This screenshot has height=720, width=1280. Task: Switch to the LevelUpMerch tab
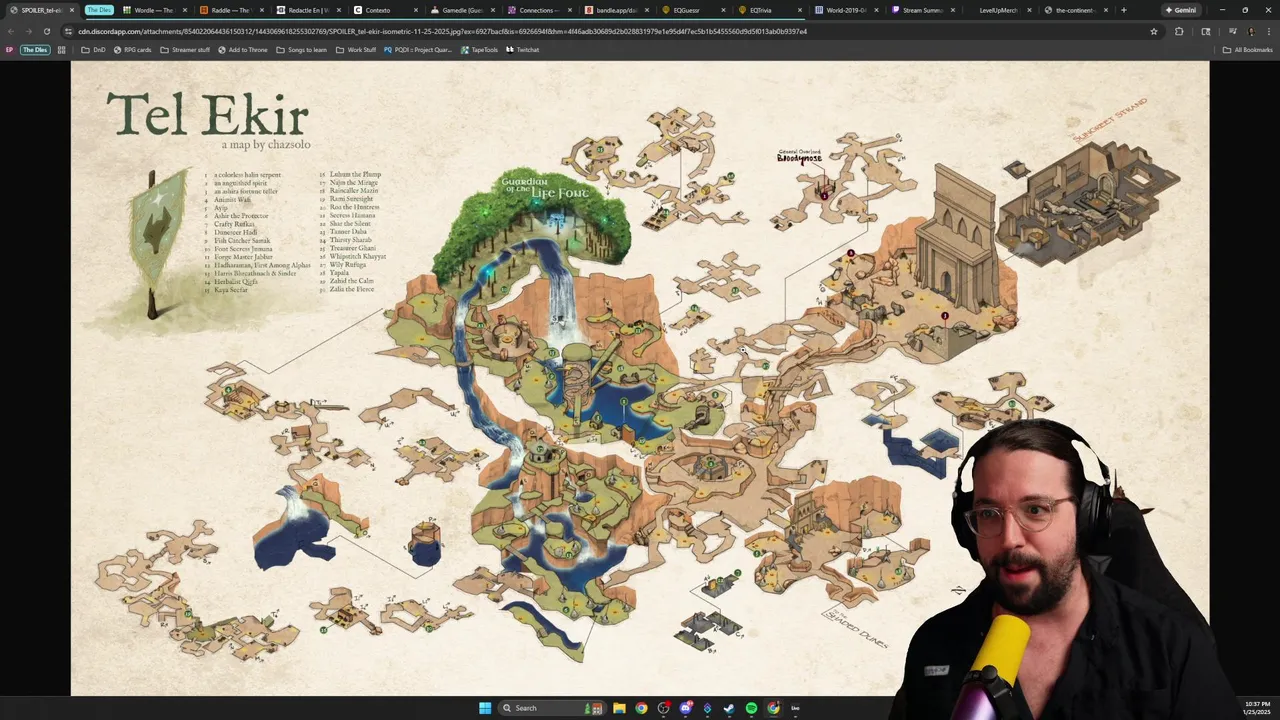(x=1000, y=10)
